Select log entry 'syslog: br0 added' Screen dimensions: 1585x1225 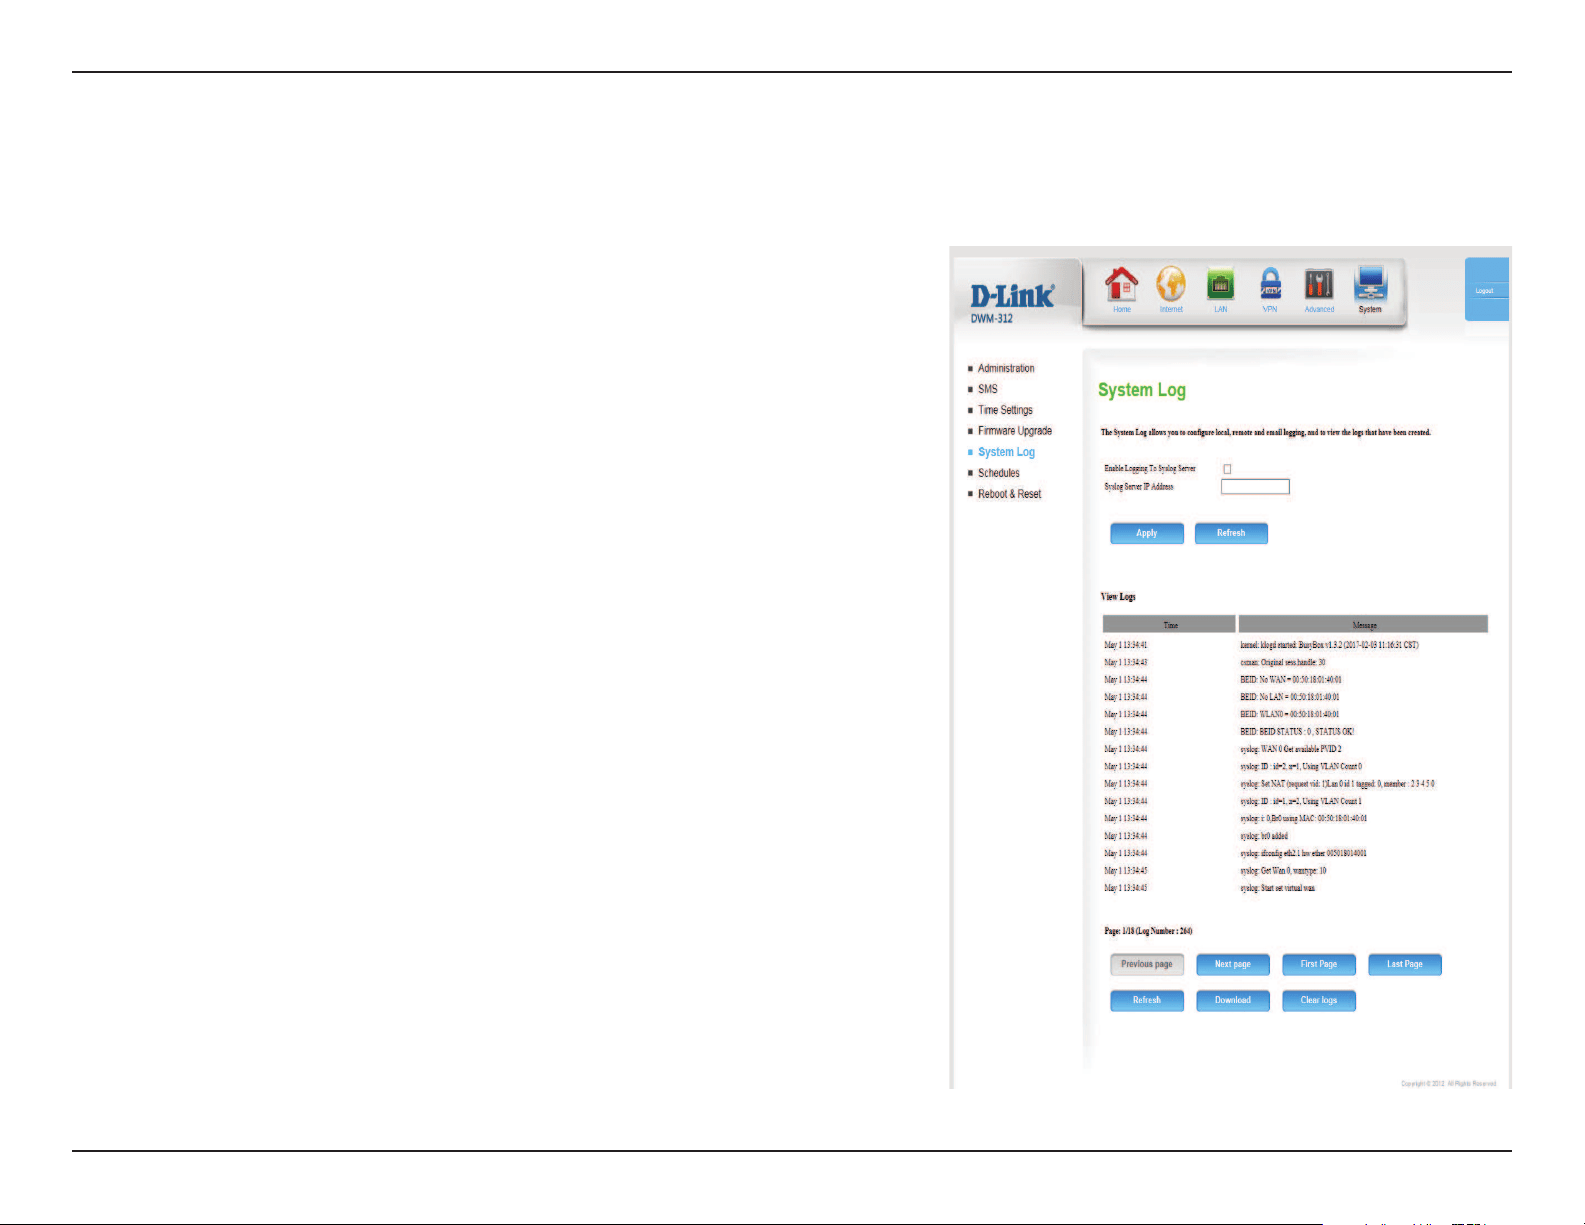(x=1264, y=836)
